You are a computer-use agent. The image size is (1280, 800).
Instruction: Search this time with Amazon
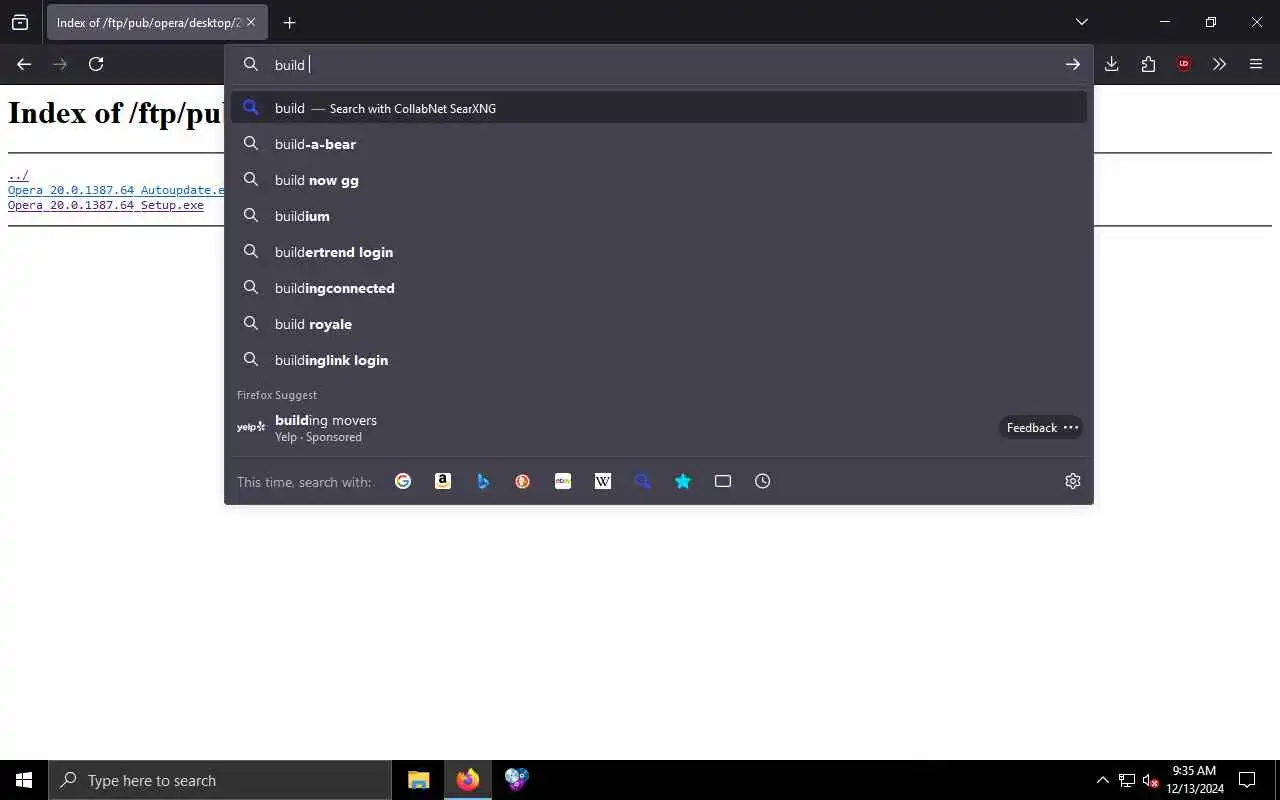(x=443, y=481)
